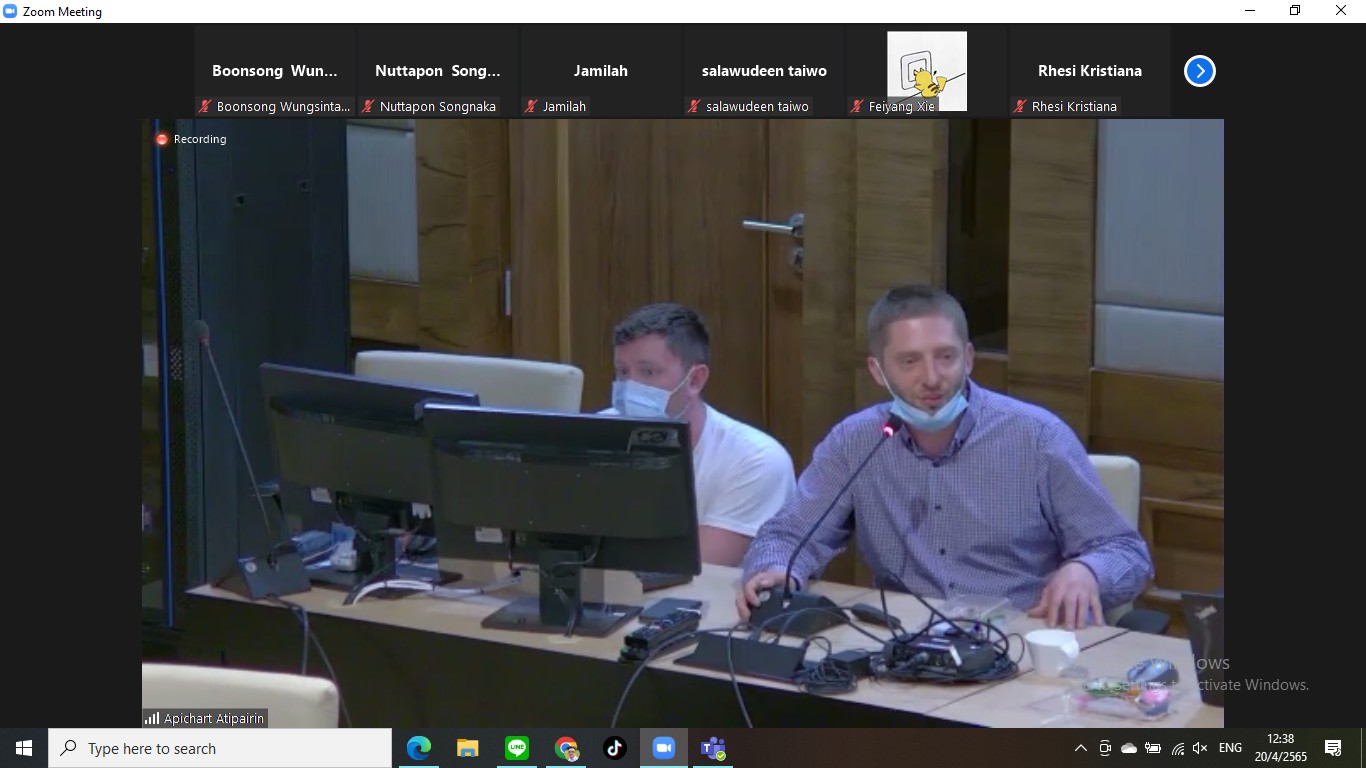The width and height of the screenshot is (1366, 768).
Task: Open File Explorer from the taskbar
Action: (x=468, y=748)
